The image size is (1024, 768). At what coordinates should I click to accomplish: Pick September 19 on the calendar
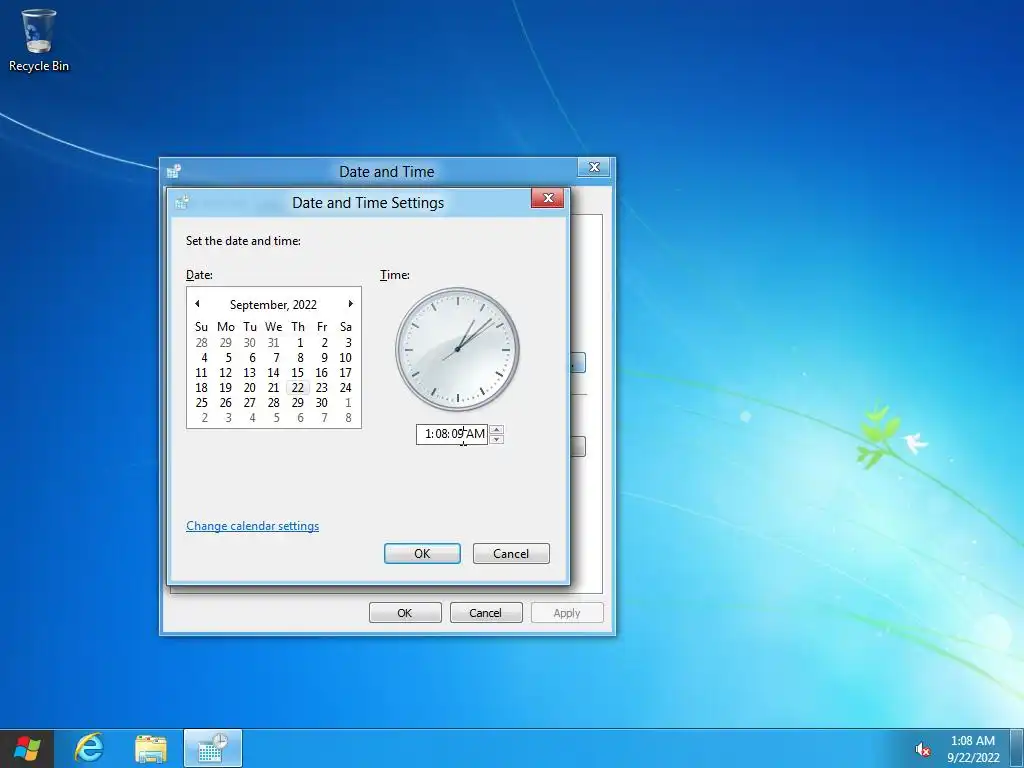click(225, 387)
